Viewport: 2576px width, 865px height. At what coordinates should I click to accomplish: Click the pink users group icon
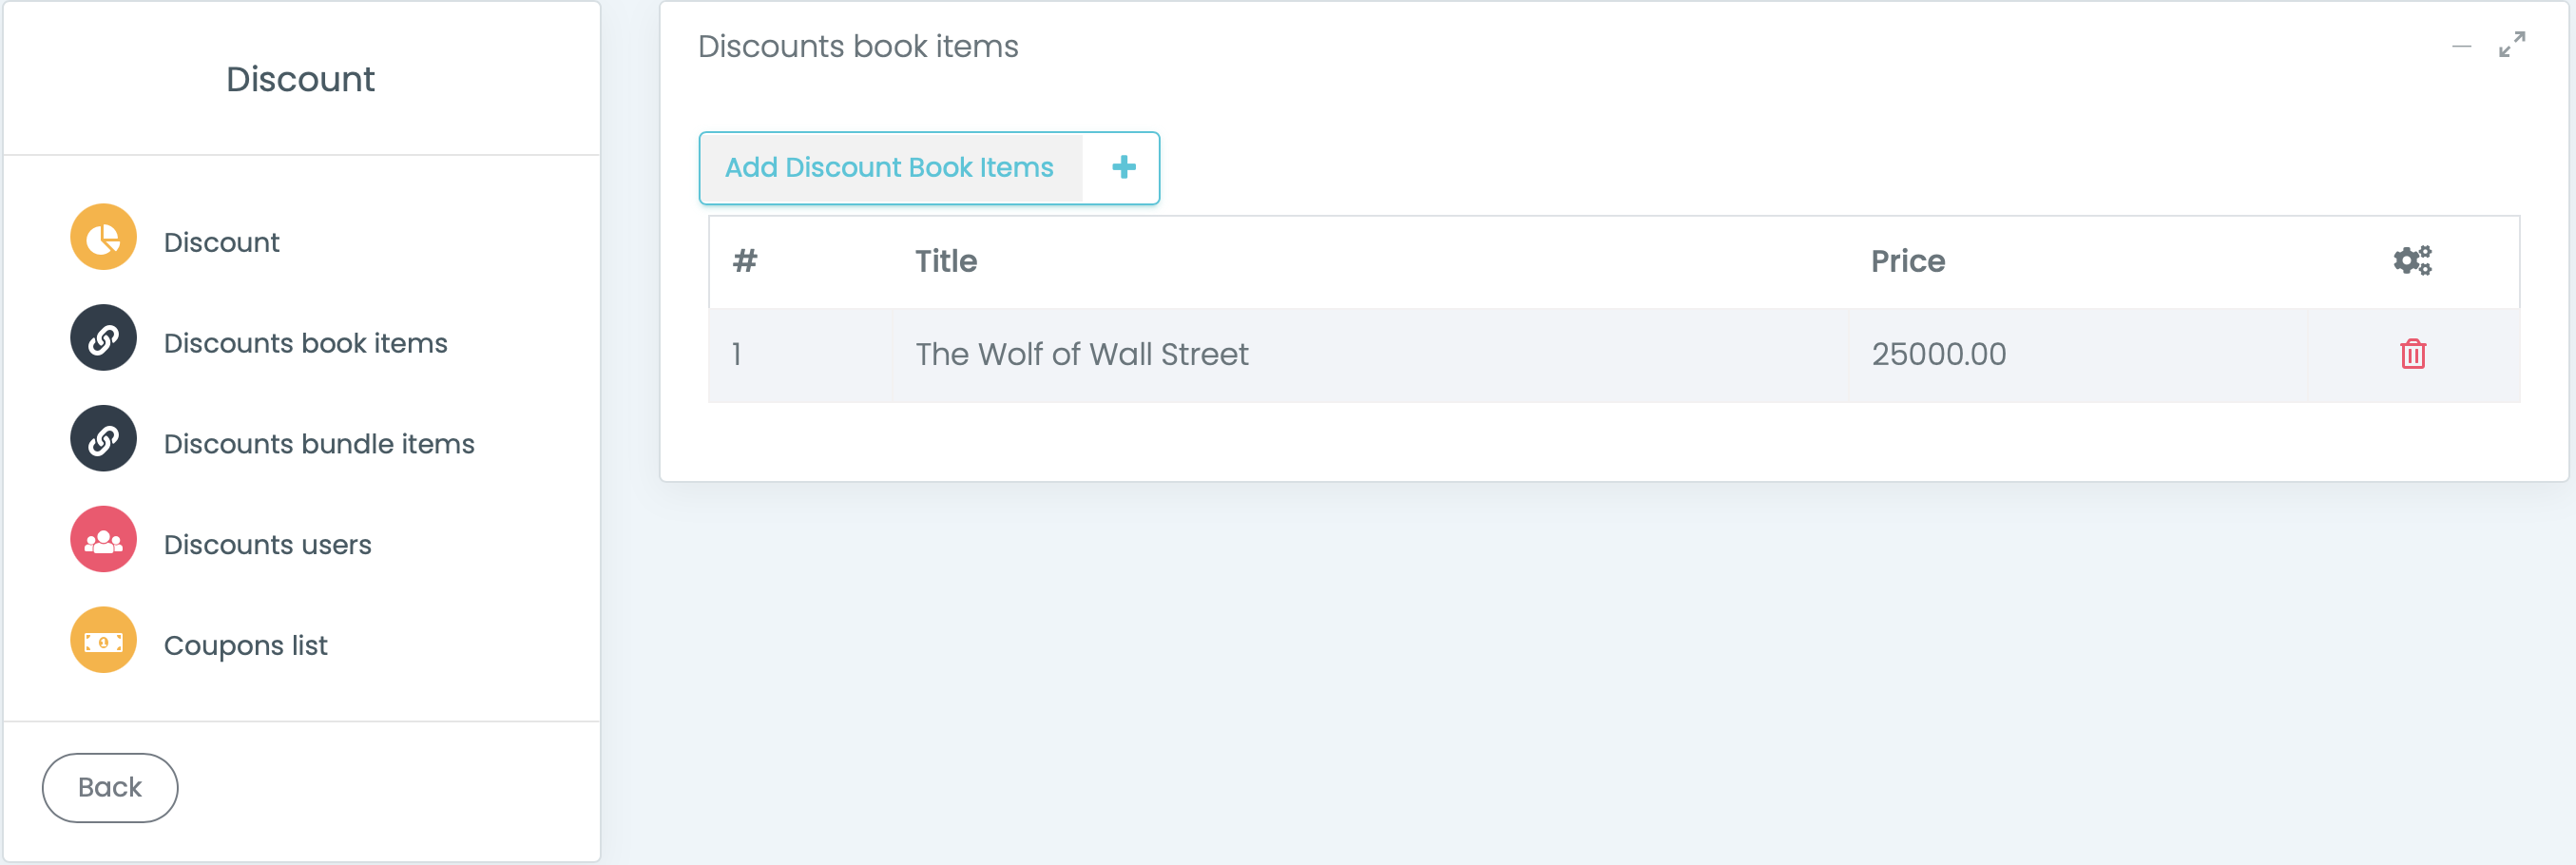(x=103, y=541)
